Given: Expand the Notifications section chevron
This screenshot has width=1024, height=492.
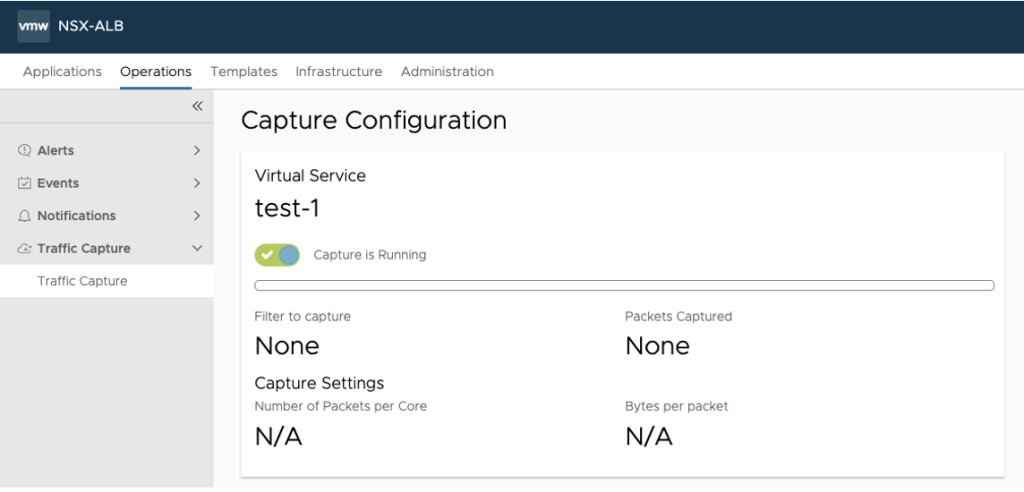Looking at the screenshot, I should pos(197,216).
